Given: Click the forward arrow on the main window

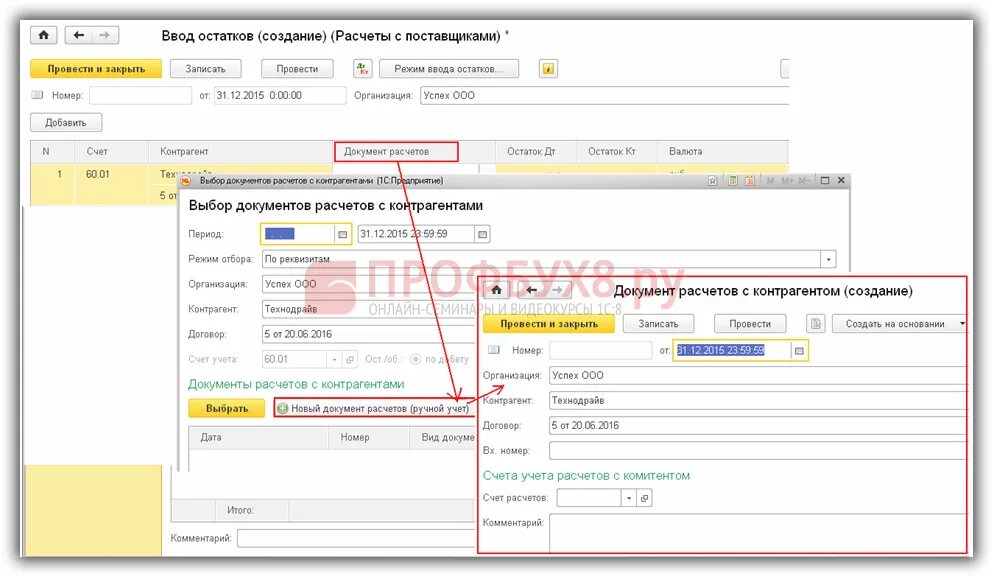Looking at the screenshot, I should coord(104,34).
